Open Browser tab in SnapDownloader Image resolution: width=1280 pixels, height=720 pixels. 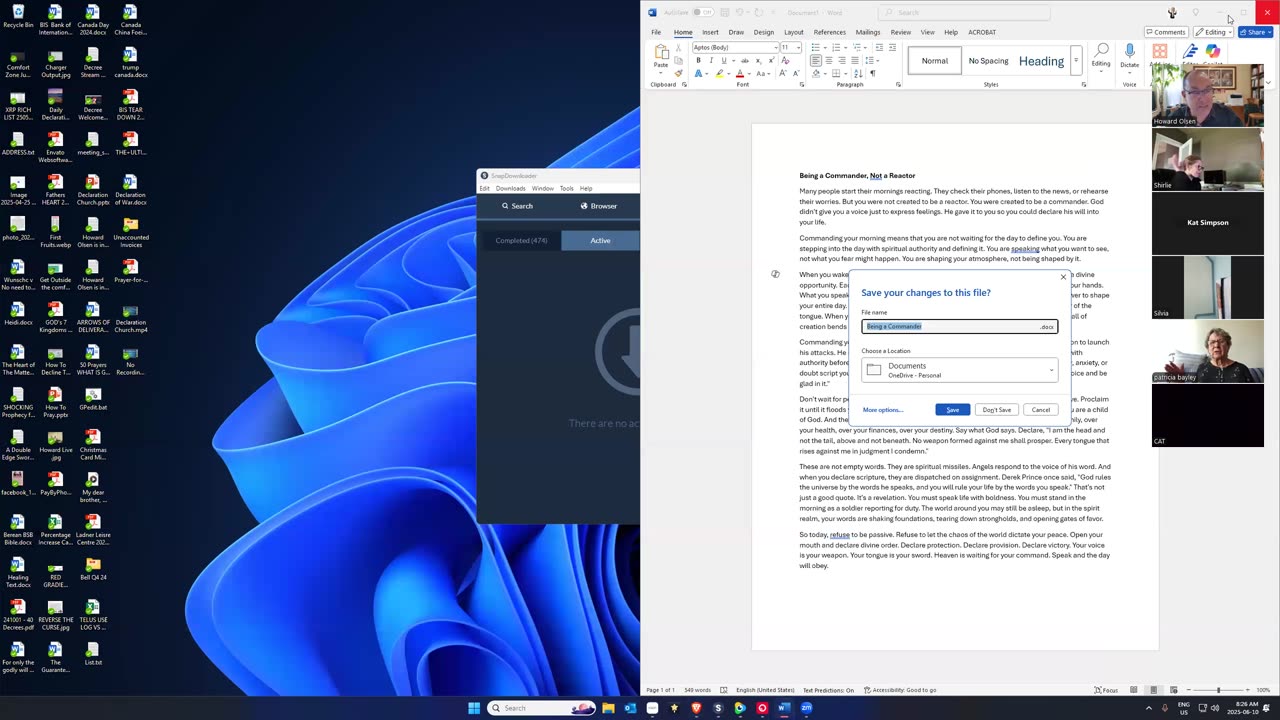tap(598, 206)
